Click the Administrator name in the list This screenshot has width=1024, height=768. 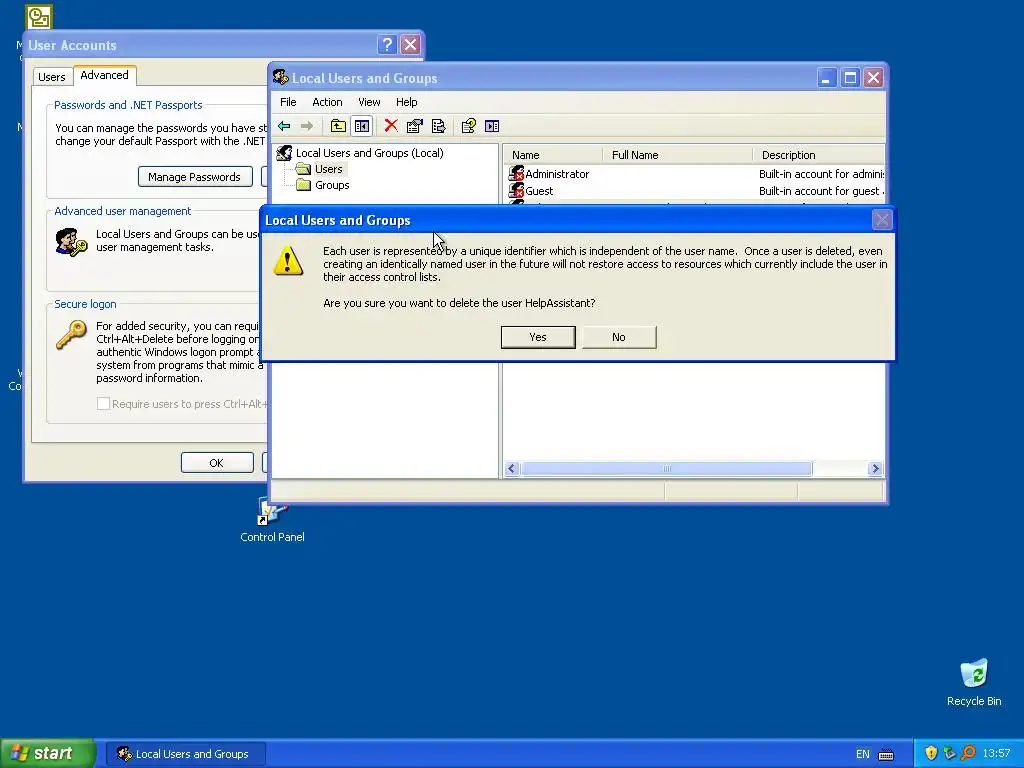pyautogui.click(x=557, y=174)
